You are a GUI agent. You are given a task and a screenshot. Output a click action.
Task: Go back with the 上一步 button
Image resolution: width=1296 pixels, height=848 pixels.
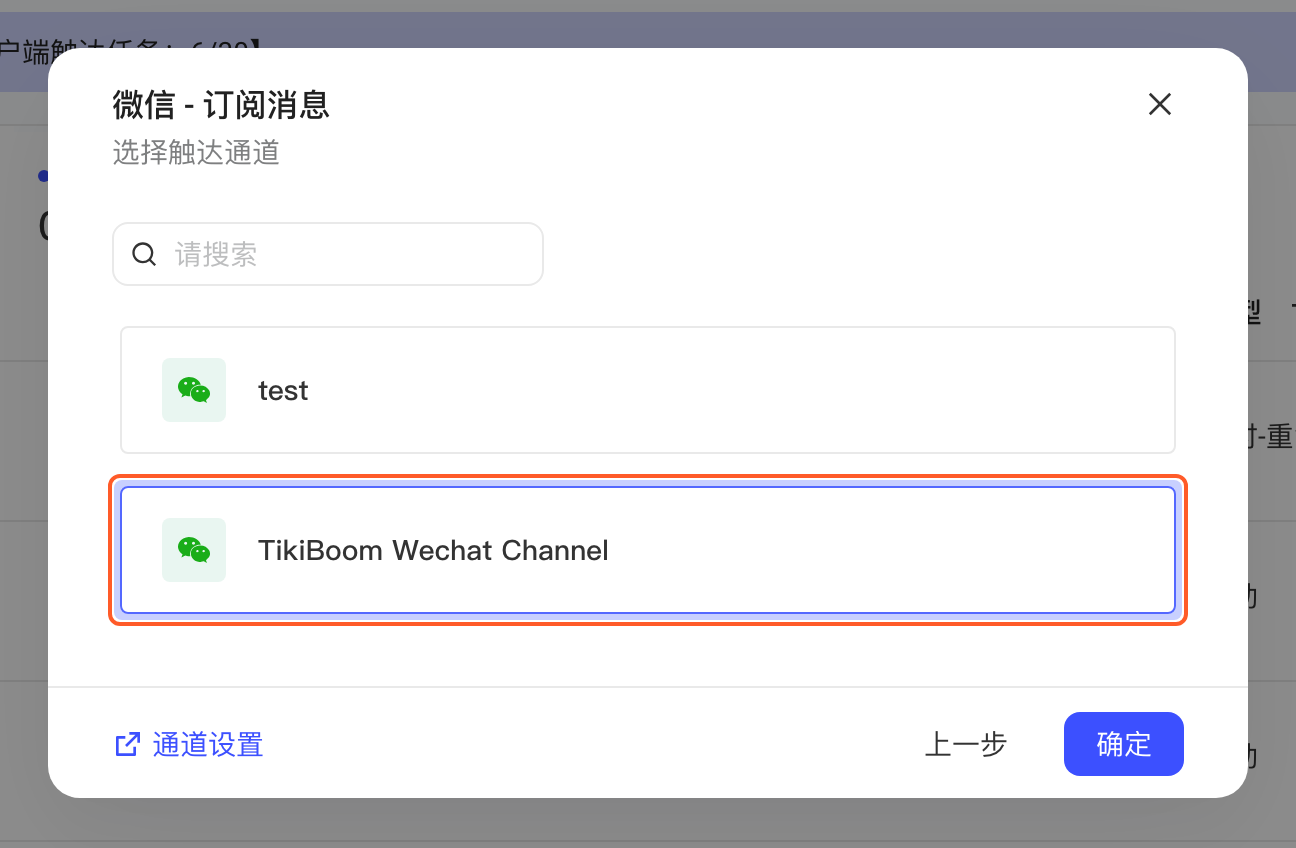965,744
